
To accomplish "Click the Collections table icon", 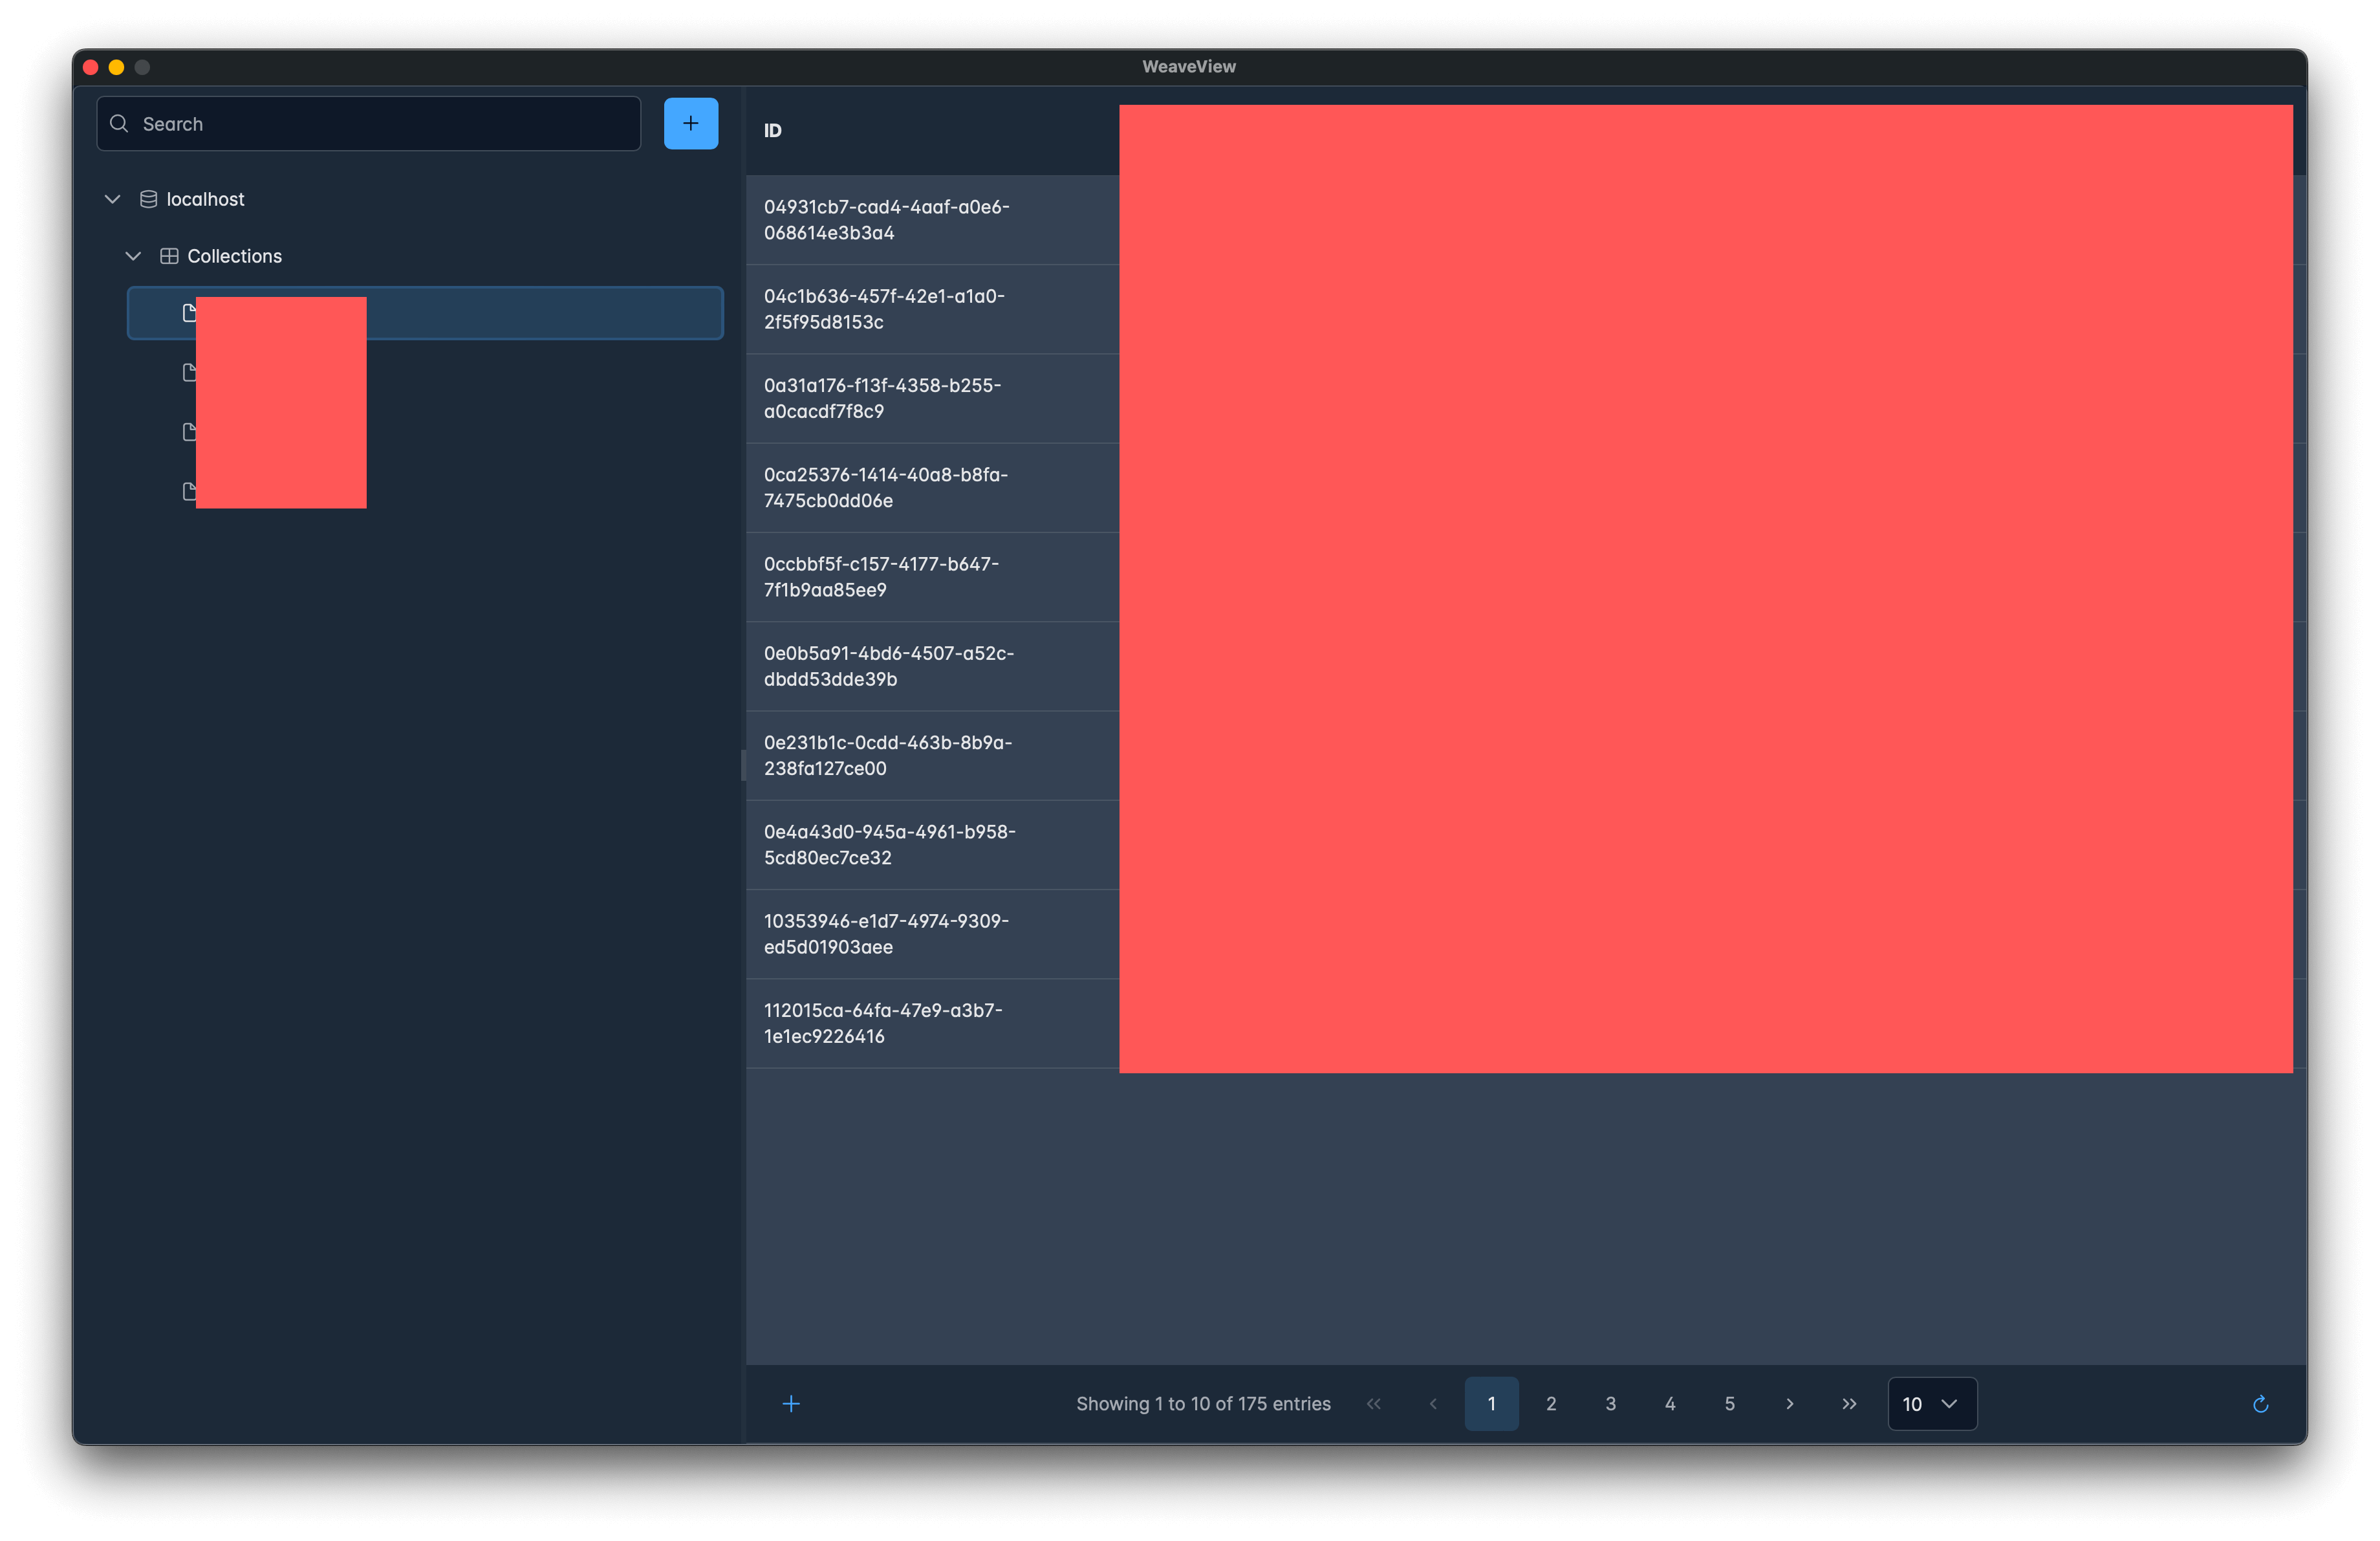I will [169, 256].
